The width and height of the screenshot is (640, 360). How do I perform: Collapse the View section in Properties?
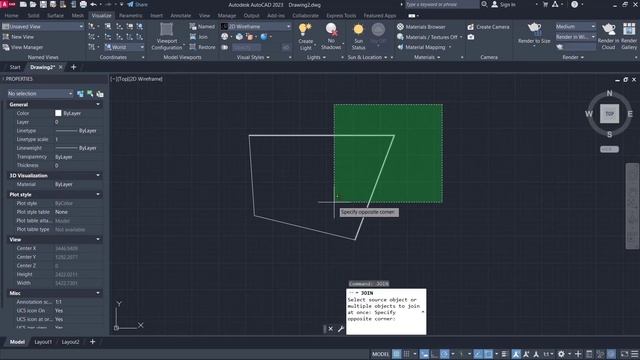[98, 239]
